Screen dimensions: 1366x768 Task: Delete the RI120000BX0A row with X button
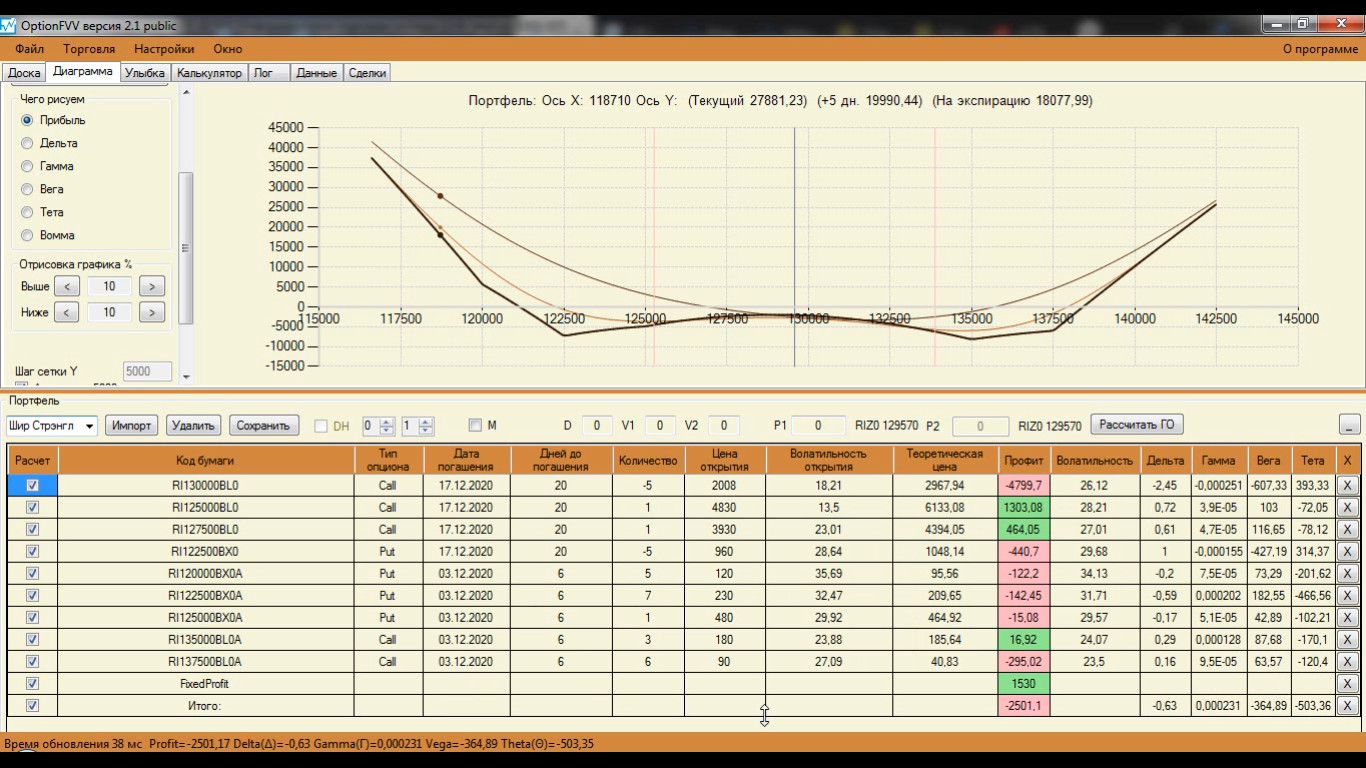1347,573
